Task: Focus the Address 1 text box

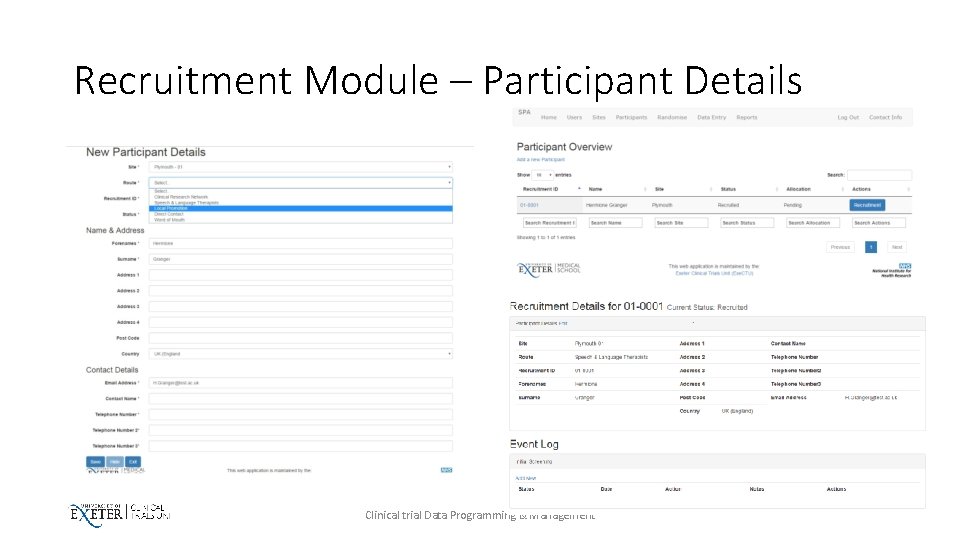Action: tap(301, 275)
